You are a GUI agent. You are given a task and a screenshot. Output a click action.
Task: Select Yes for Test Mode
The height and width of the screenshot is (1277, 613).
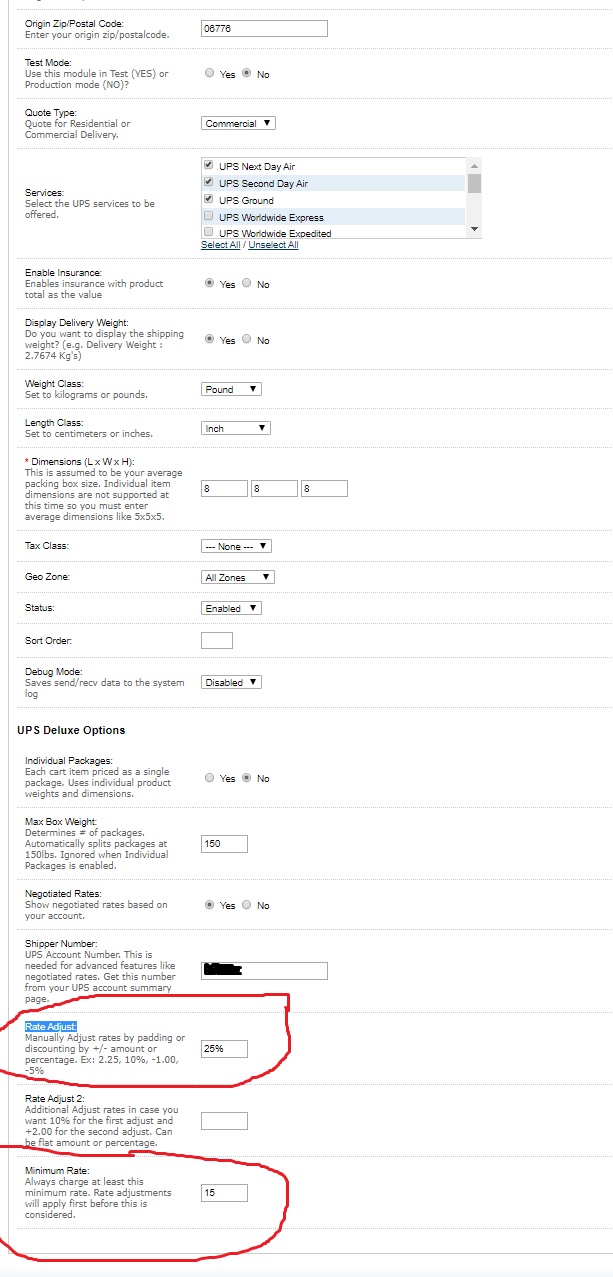click(x=209, y=73)
